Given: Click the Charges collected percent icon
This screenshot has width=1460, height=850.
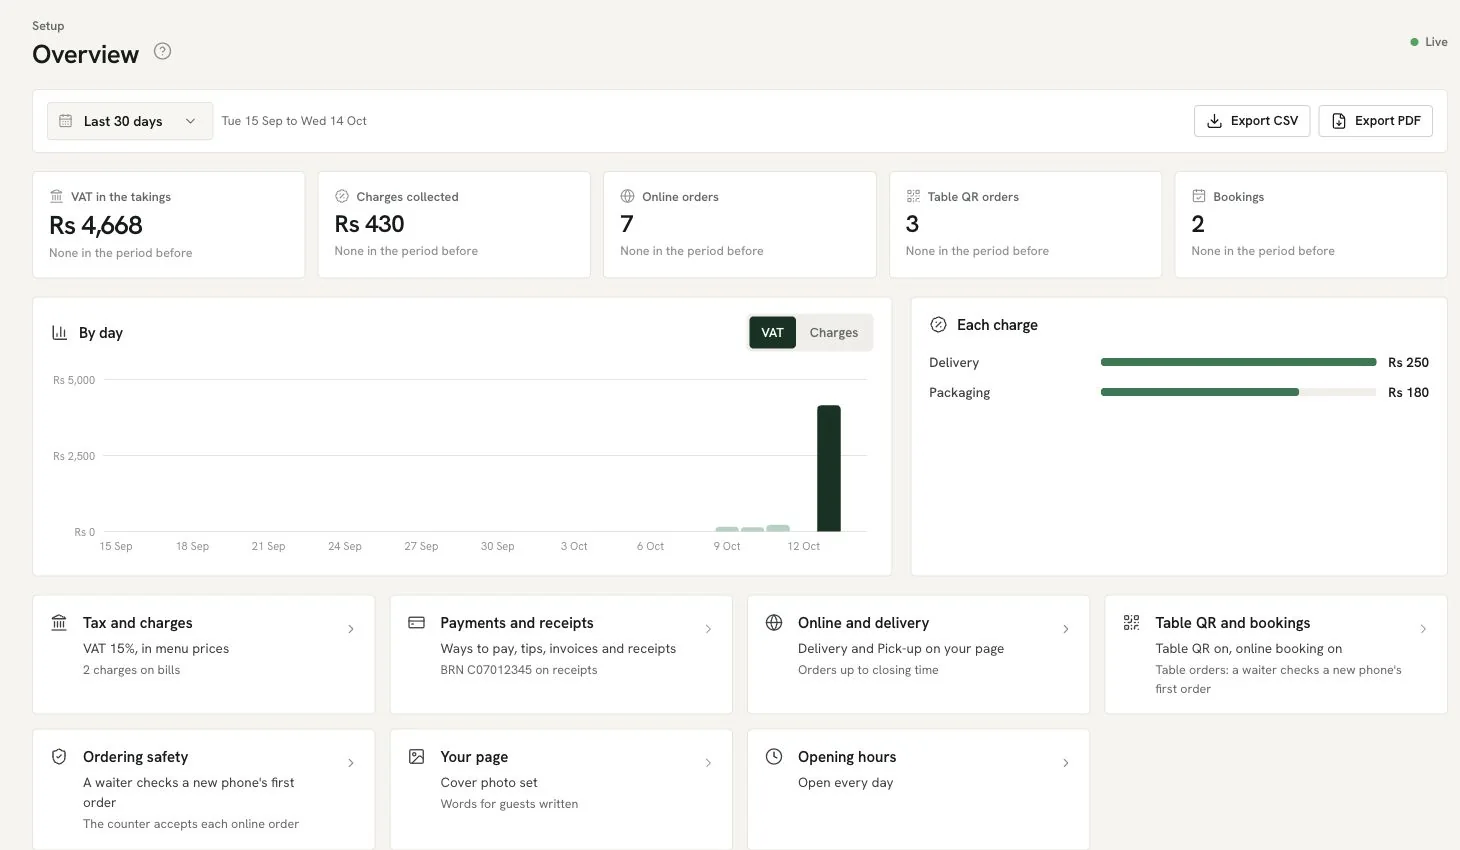Looking at the screenshot, I should click(x=342, y=197).
